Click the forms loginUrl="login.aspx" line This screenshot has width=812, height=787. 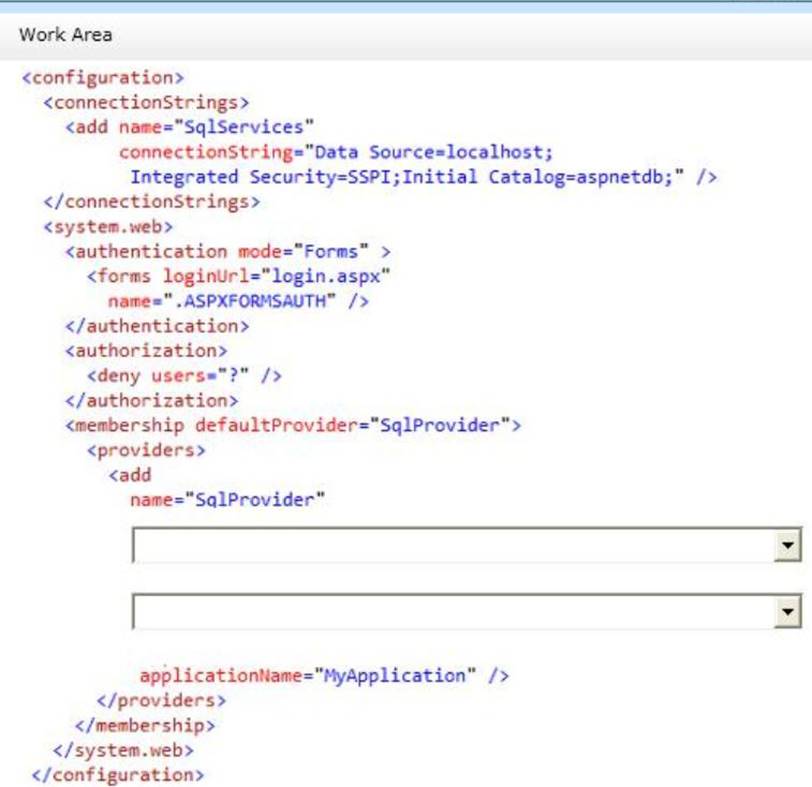[238, 276]
